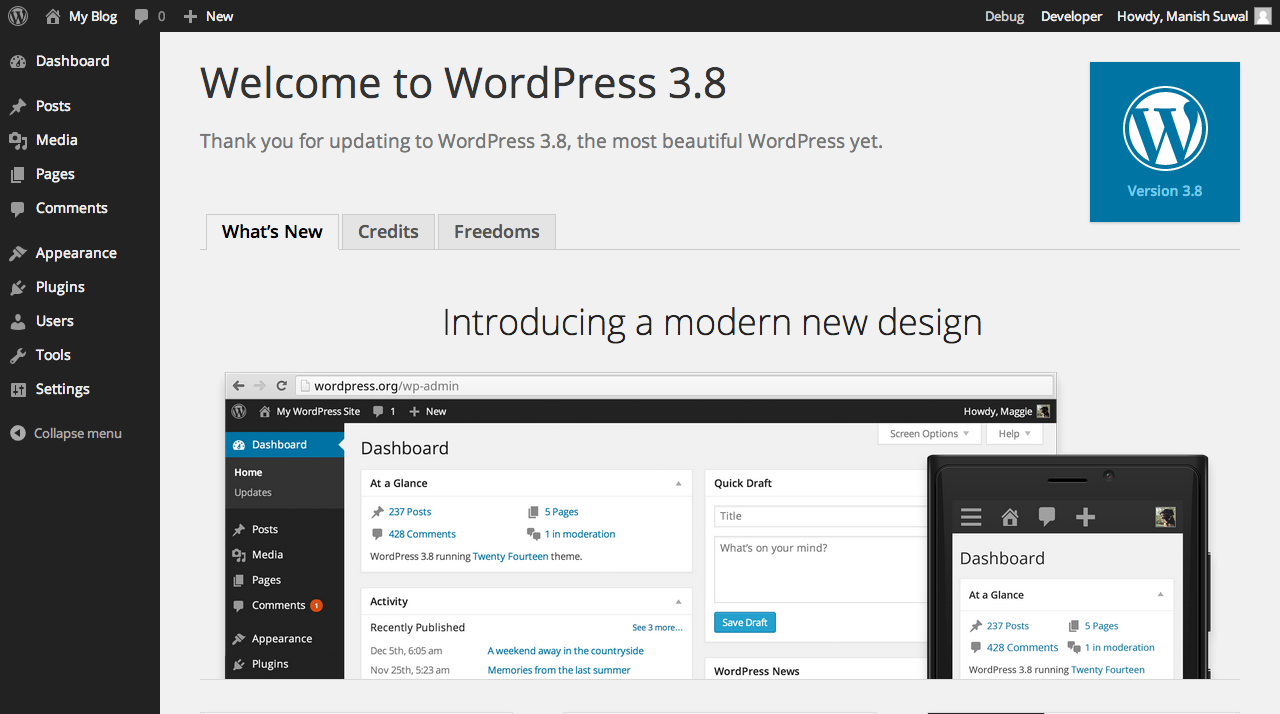Screen dimensions: 1280x714
Task: Open the Developer menu in the top admin bar
Action: 1071,16
